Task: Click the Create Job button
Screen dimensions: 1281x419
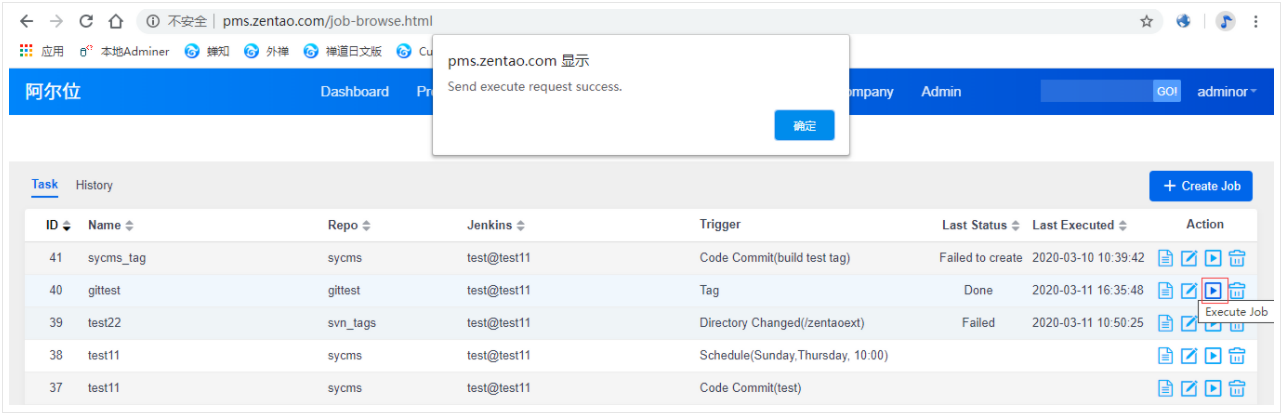Action: point(1200,186)
